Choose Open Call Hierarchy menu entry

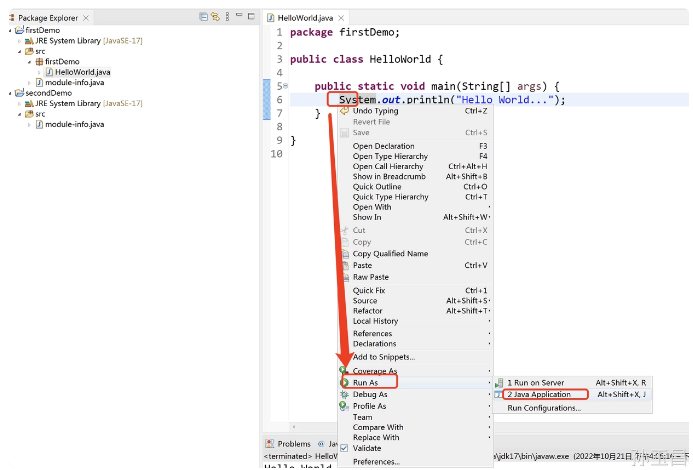[415, 166]
